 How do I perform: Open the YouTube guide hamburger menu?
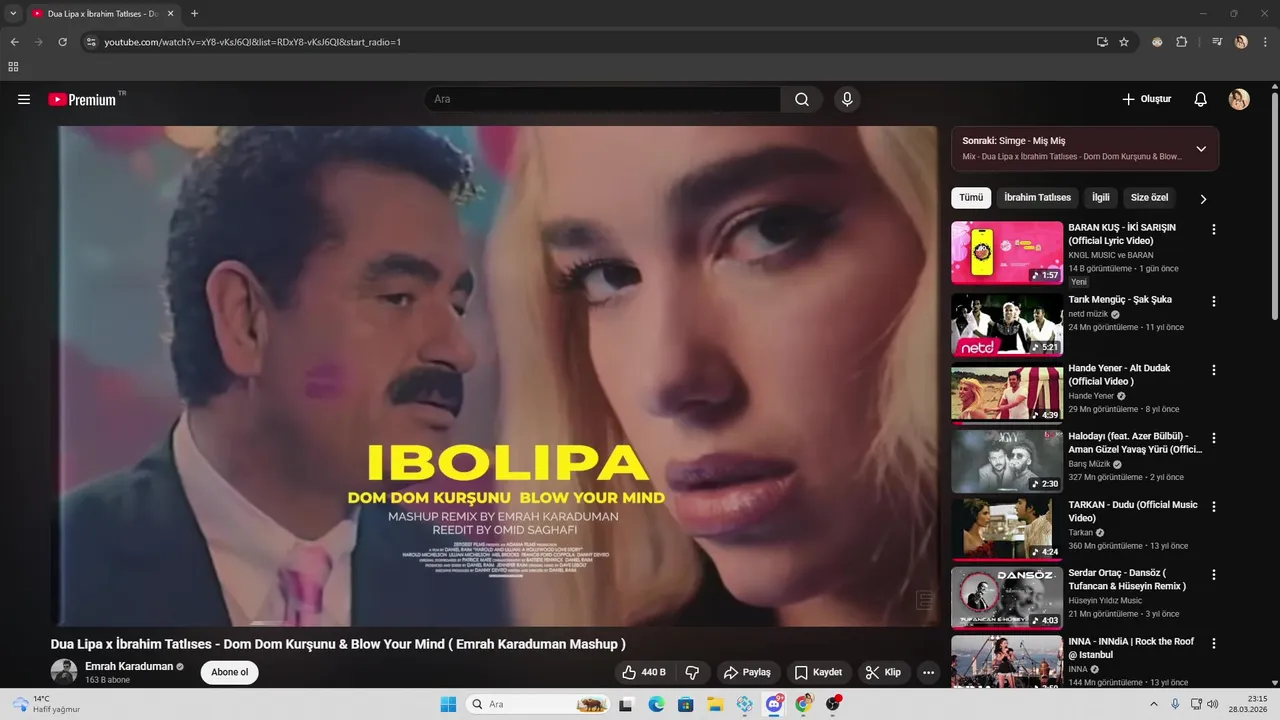24,99
